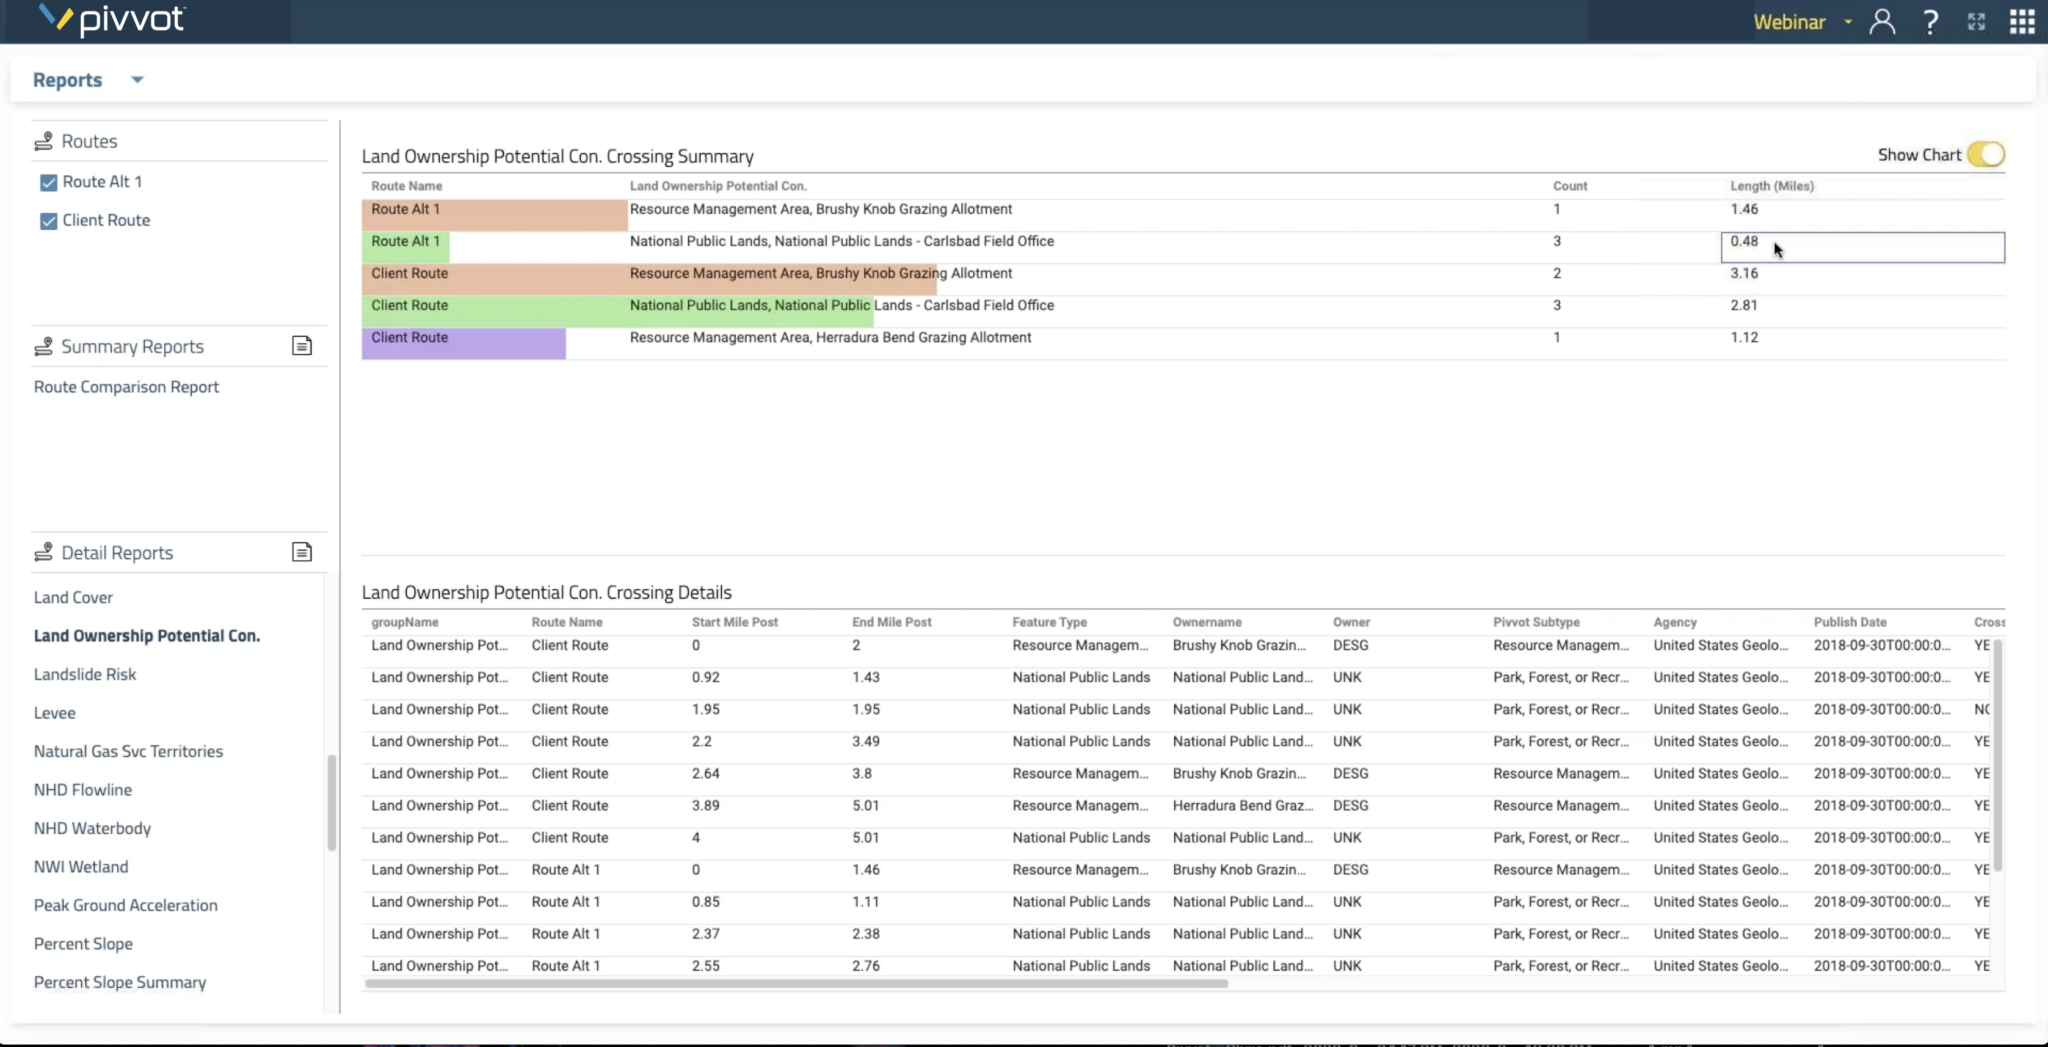Turn off the Show Chart toggle
Screen dimensions: 2048x1047
click(1985, 154)
